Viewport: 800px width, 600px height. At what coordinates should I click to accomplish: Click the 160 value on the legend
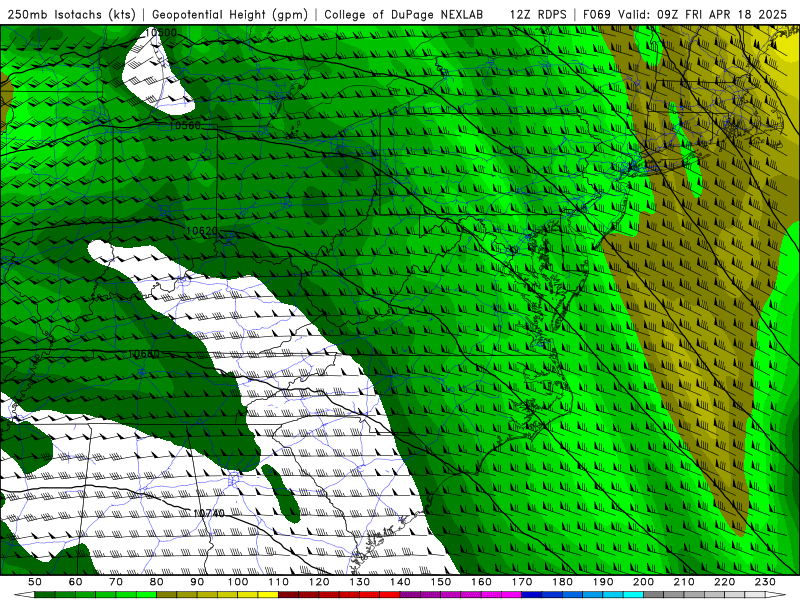(482, 582)
